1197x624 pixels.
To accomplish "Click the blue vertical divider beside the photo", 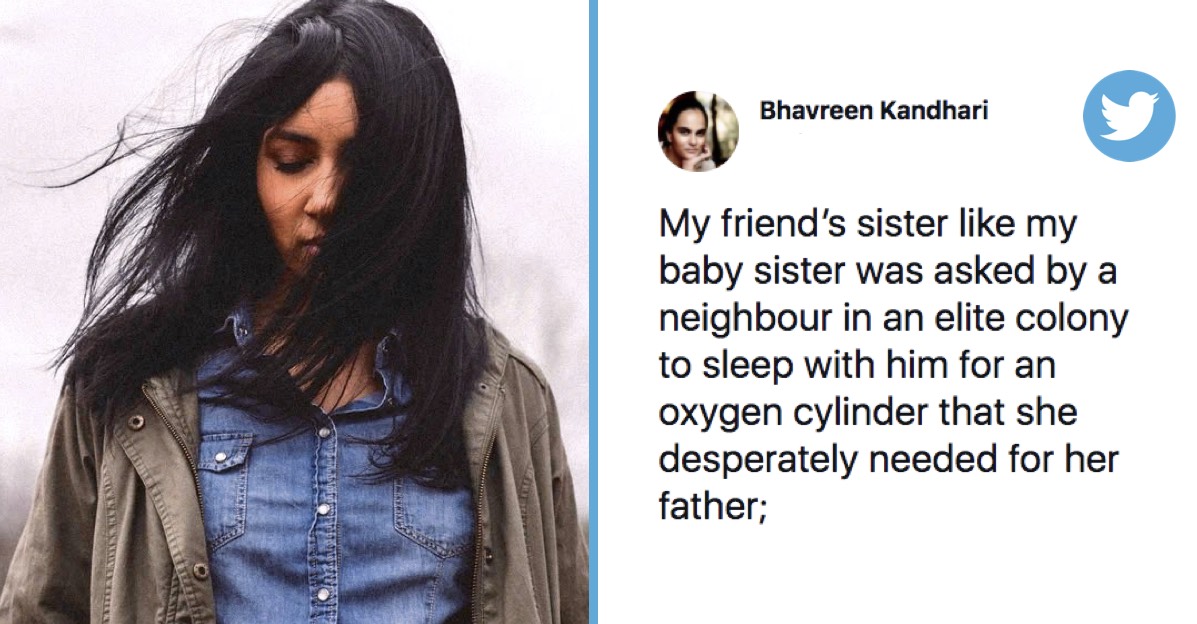I will point(593,312).
